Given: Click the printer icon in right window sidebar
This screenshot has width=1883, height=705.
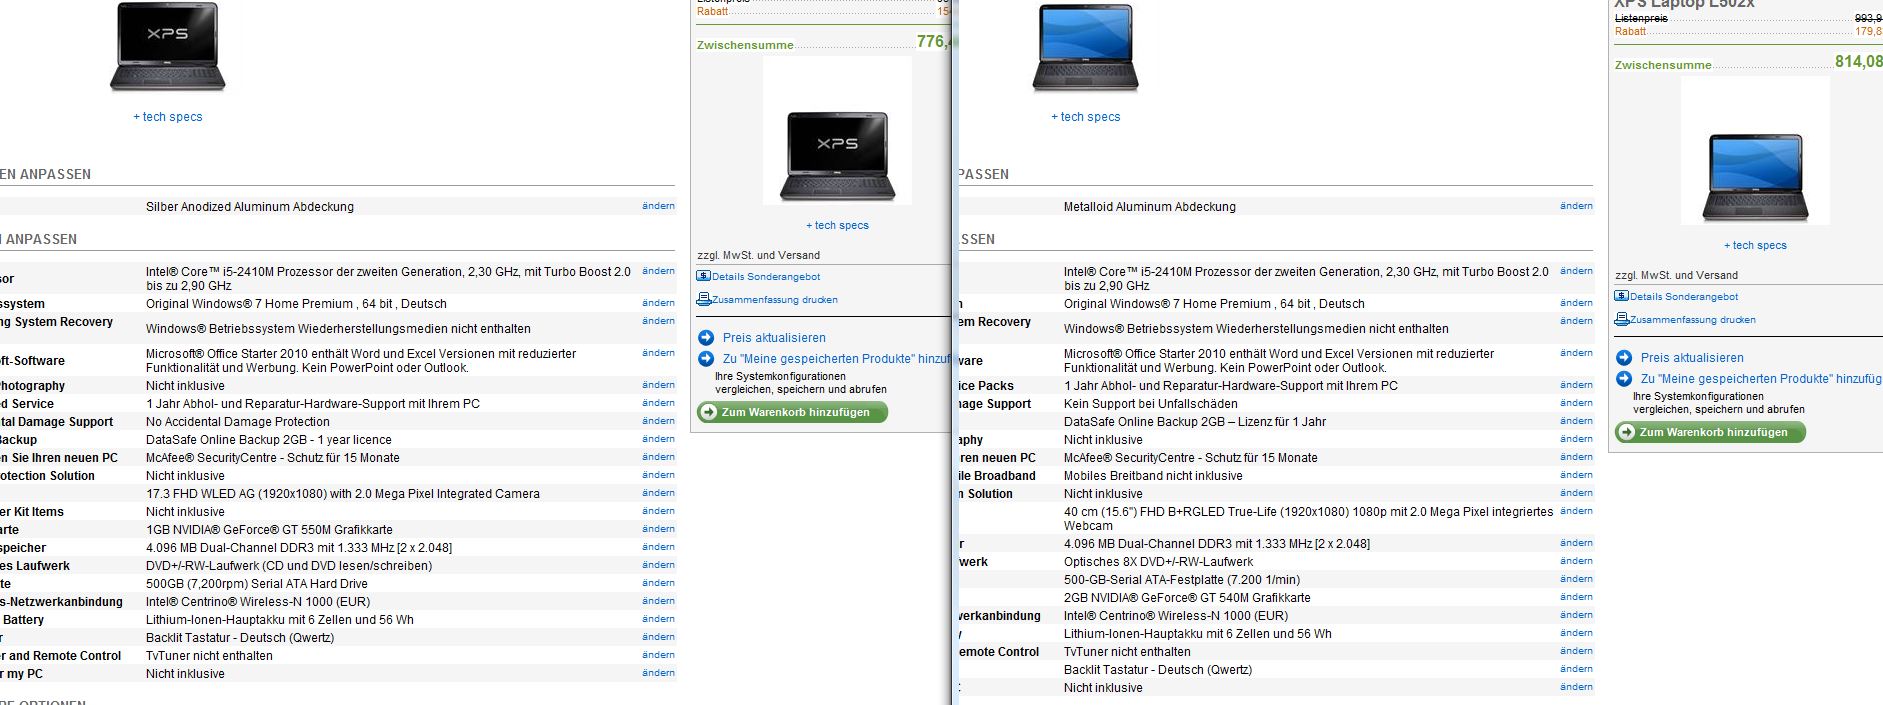Looking at the screenshot, I should point(1622,319).
